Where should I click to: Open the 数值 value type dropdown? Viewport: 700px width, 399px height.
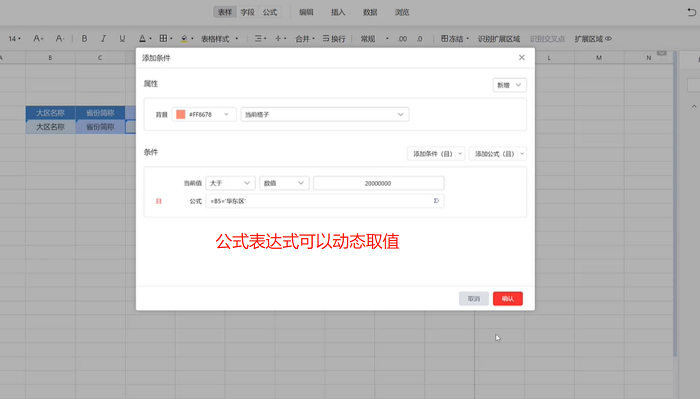284,183
